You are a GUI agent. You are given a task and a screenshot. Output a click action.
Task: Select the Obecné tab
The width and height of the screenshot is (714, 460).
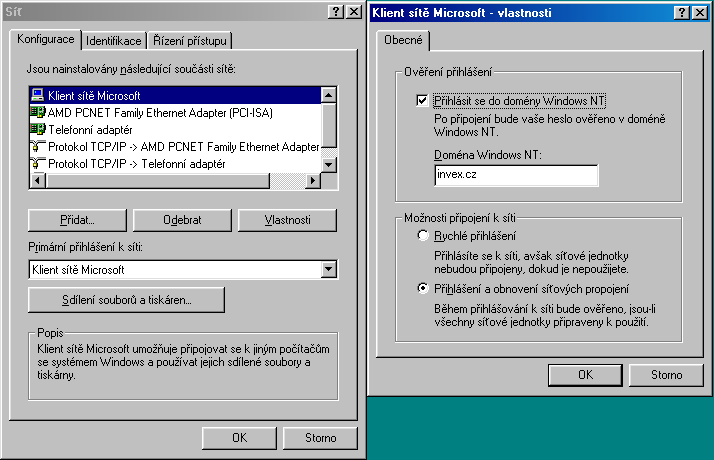[403, 40]
